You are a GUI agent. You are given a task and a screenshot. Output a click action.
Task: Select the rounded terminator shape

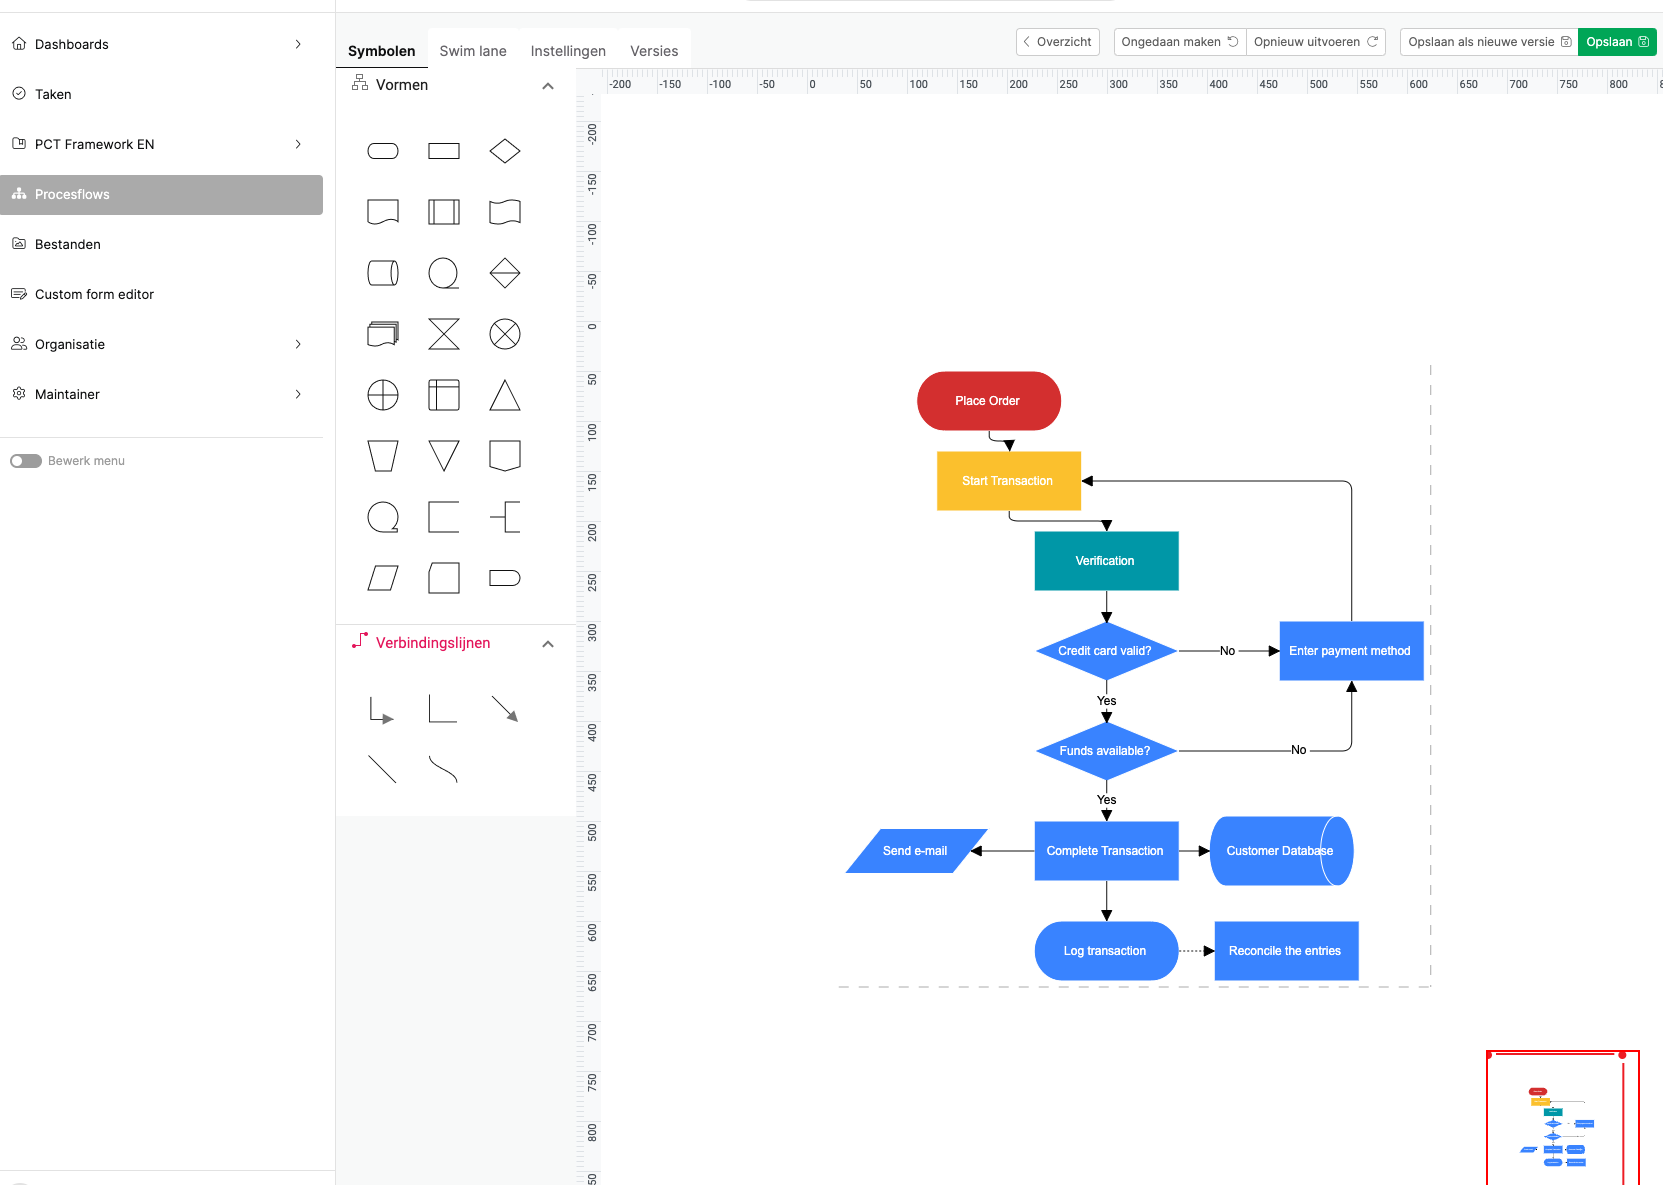pyautogui.click(x=383, y=151)
